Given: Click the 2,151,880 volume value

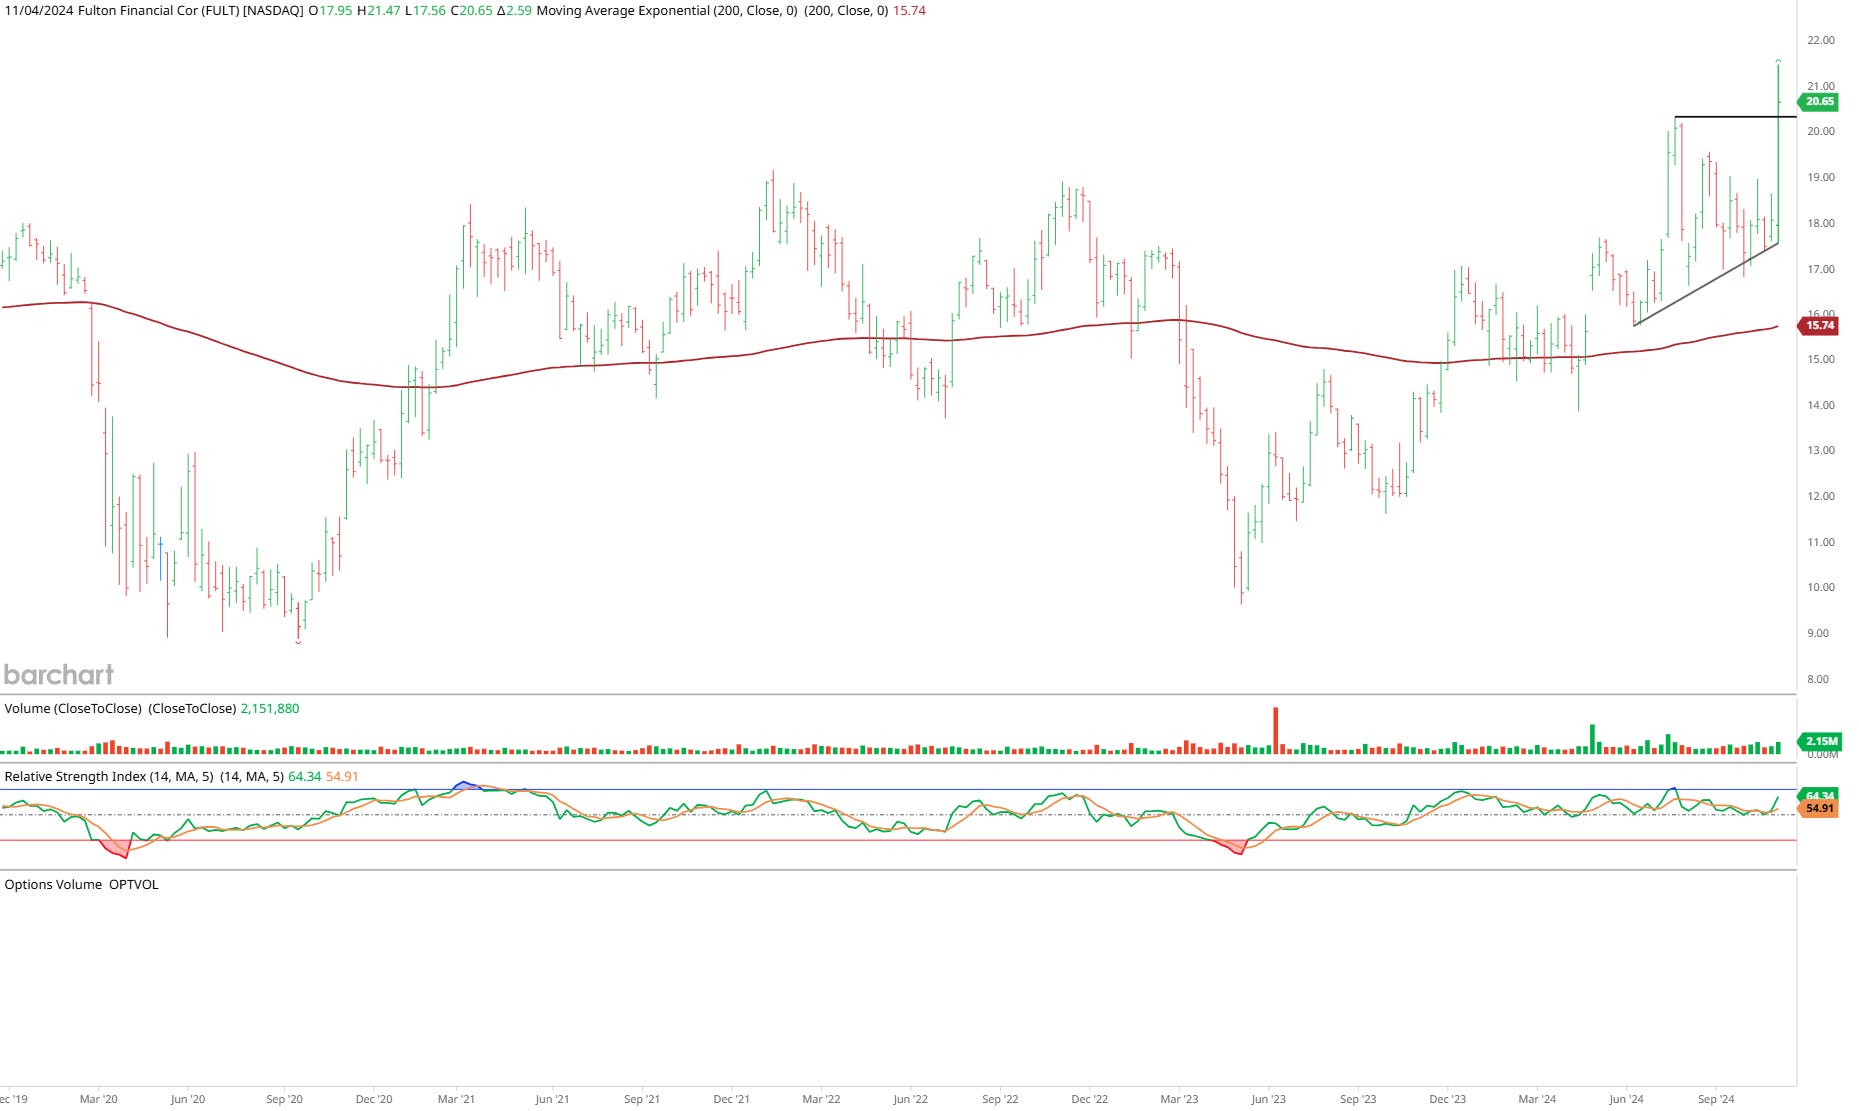Looking at the screenshot, I should coord(270,709).
